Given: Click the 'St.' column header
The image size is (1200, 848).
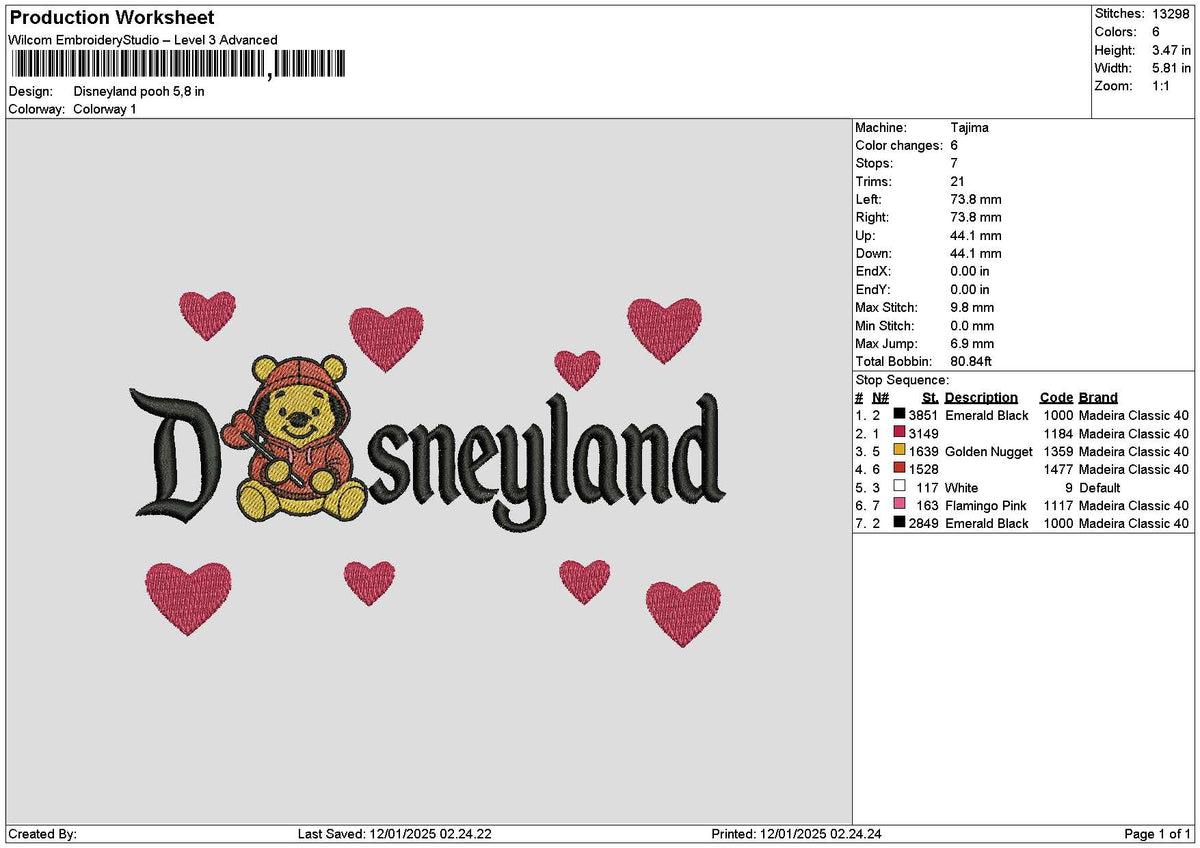Looking at the screenshot, I should (930, 398).
